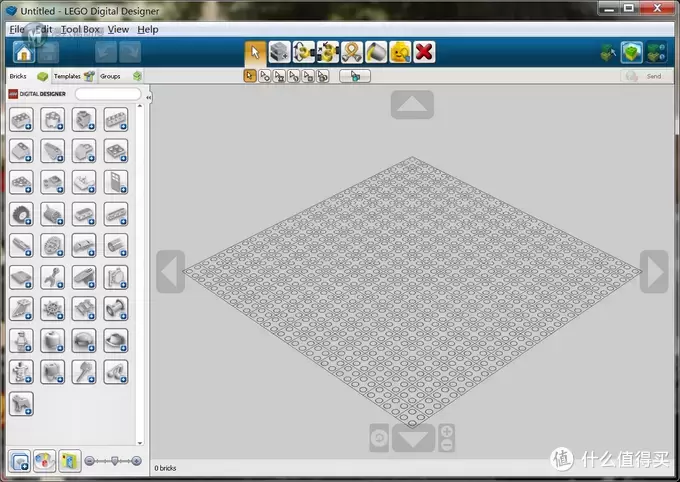
Task: Zoom in with the plus button
Action: pyautogui.click(x=447, y=431)
